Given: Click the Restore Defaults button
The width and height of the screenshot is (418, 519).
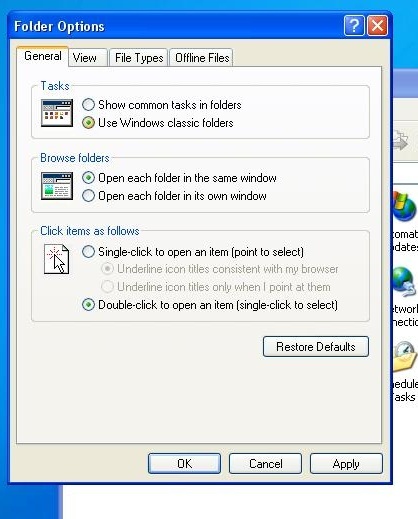Looking at the screenshot, I should coord(316,347).
